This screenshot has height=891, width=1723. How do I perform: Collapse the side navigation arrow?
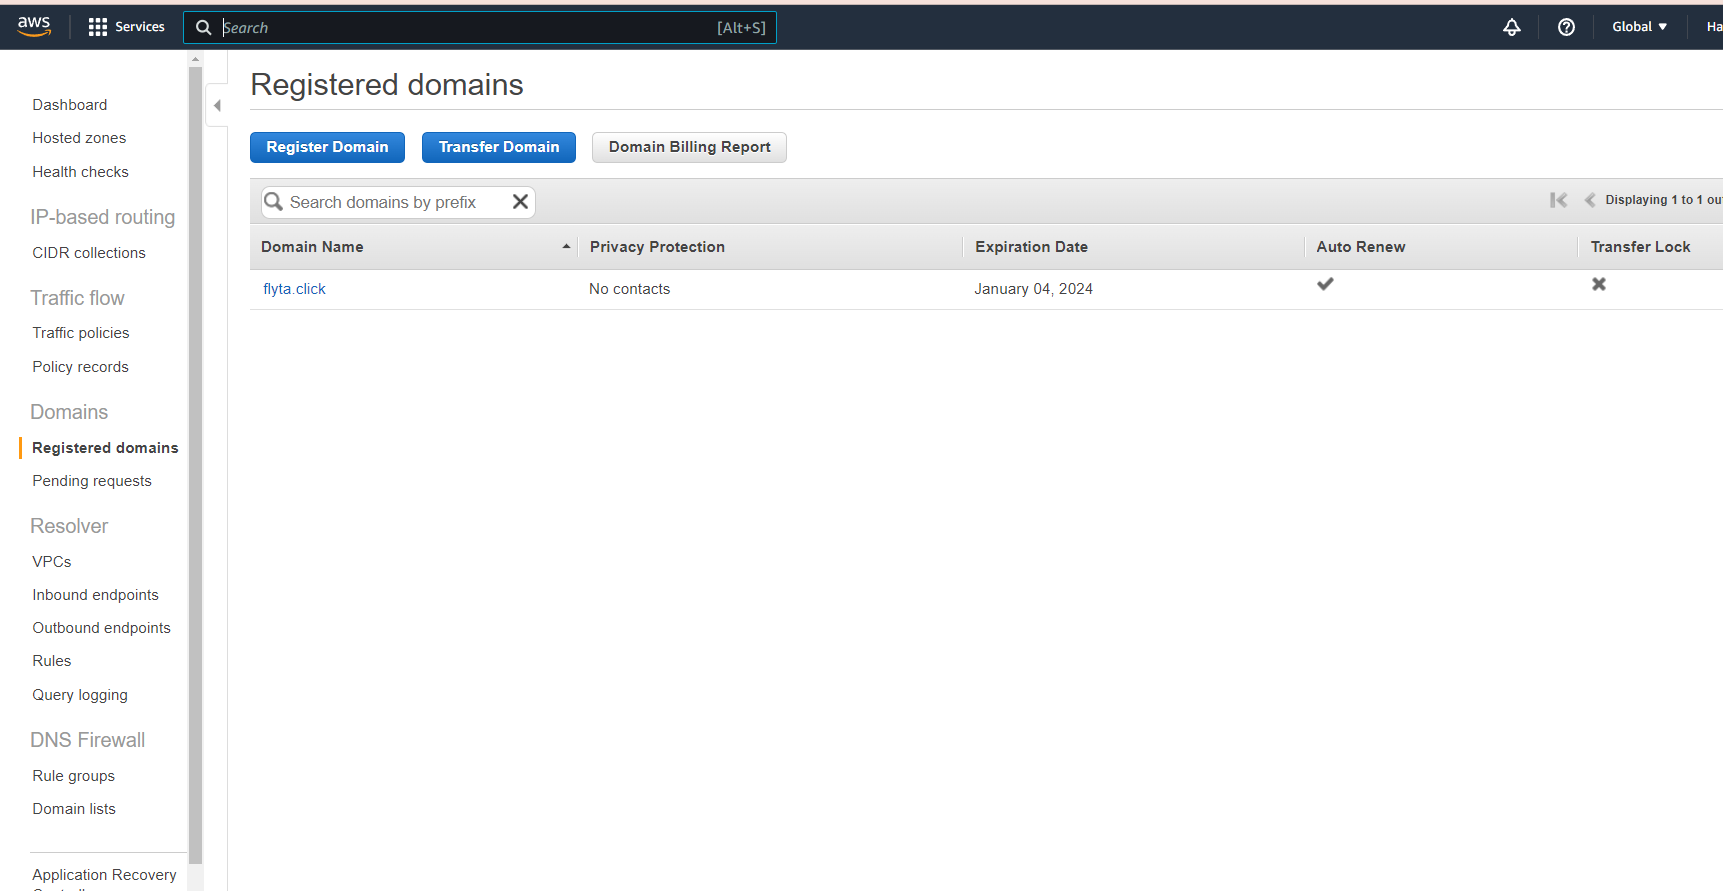(x=217, y=105)
